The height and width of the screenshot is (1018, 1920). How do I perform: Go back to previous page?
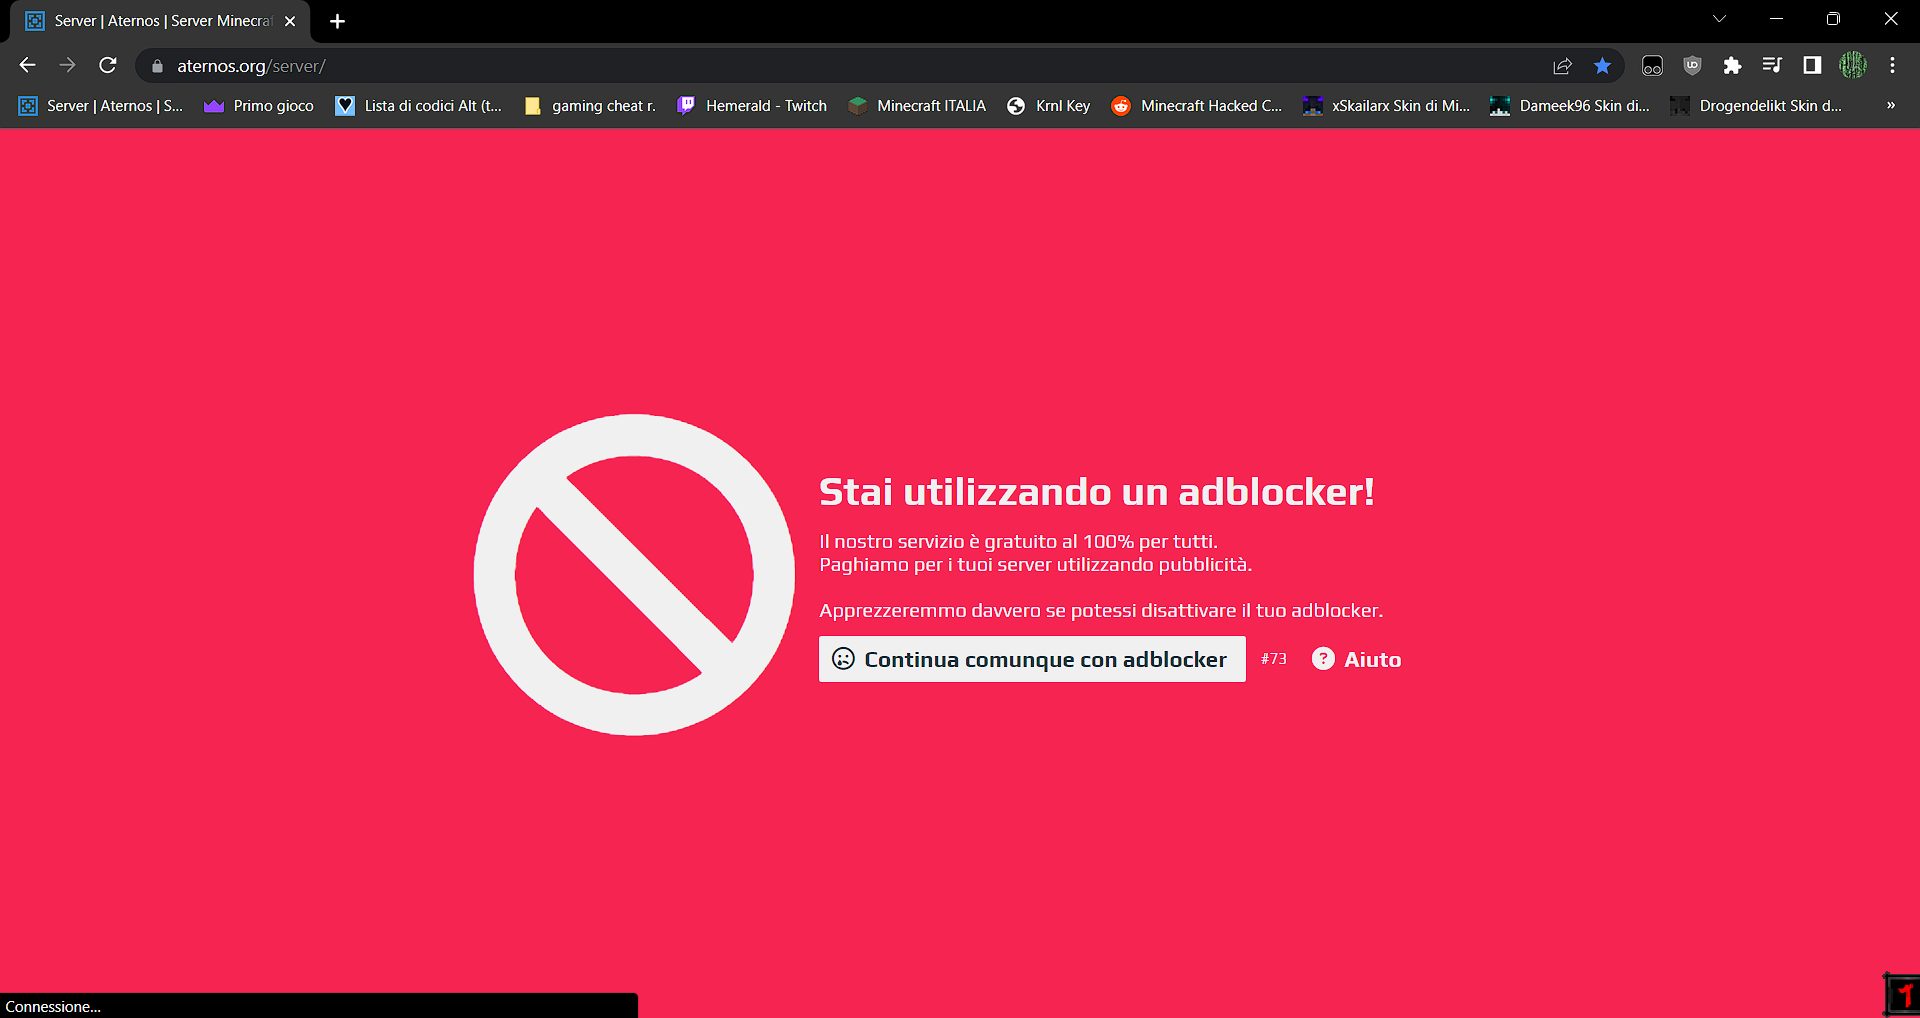point(27,66)
